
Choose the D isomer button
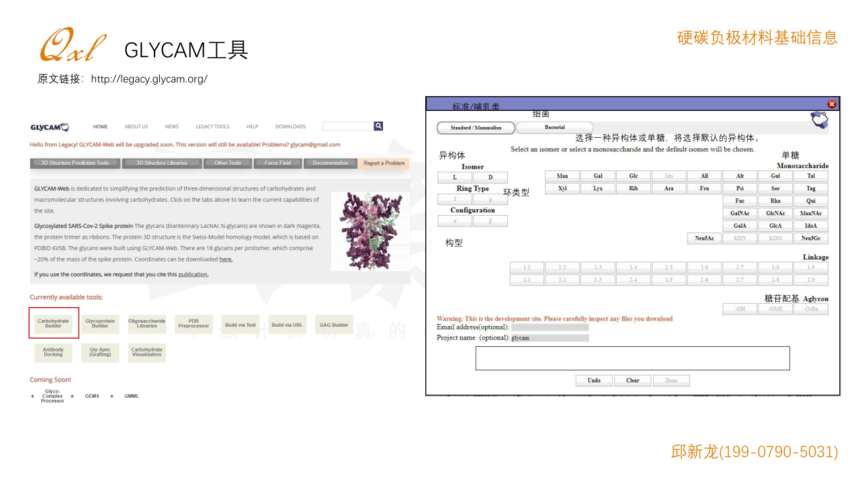(490, 177)
